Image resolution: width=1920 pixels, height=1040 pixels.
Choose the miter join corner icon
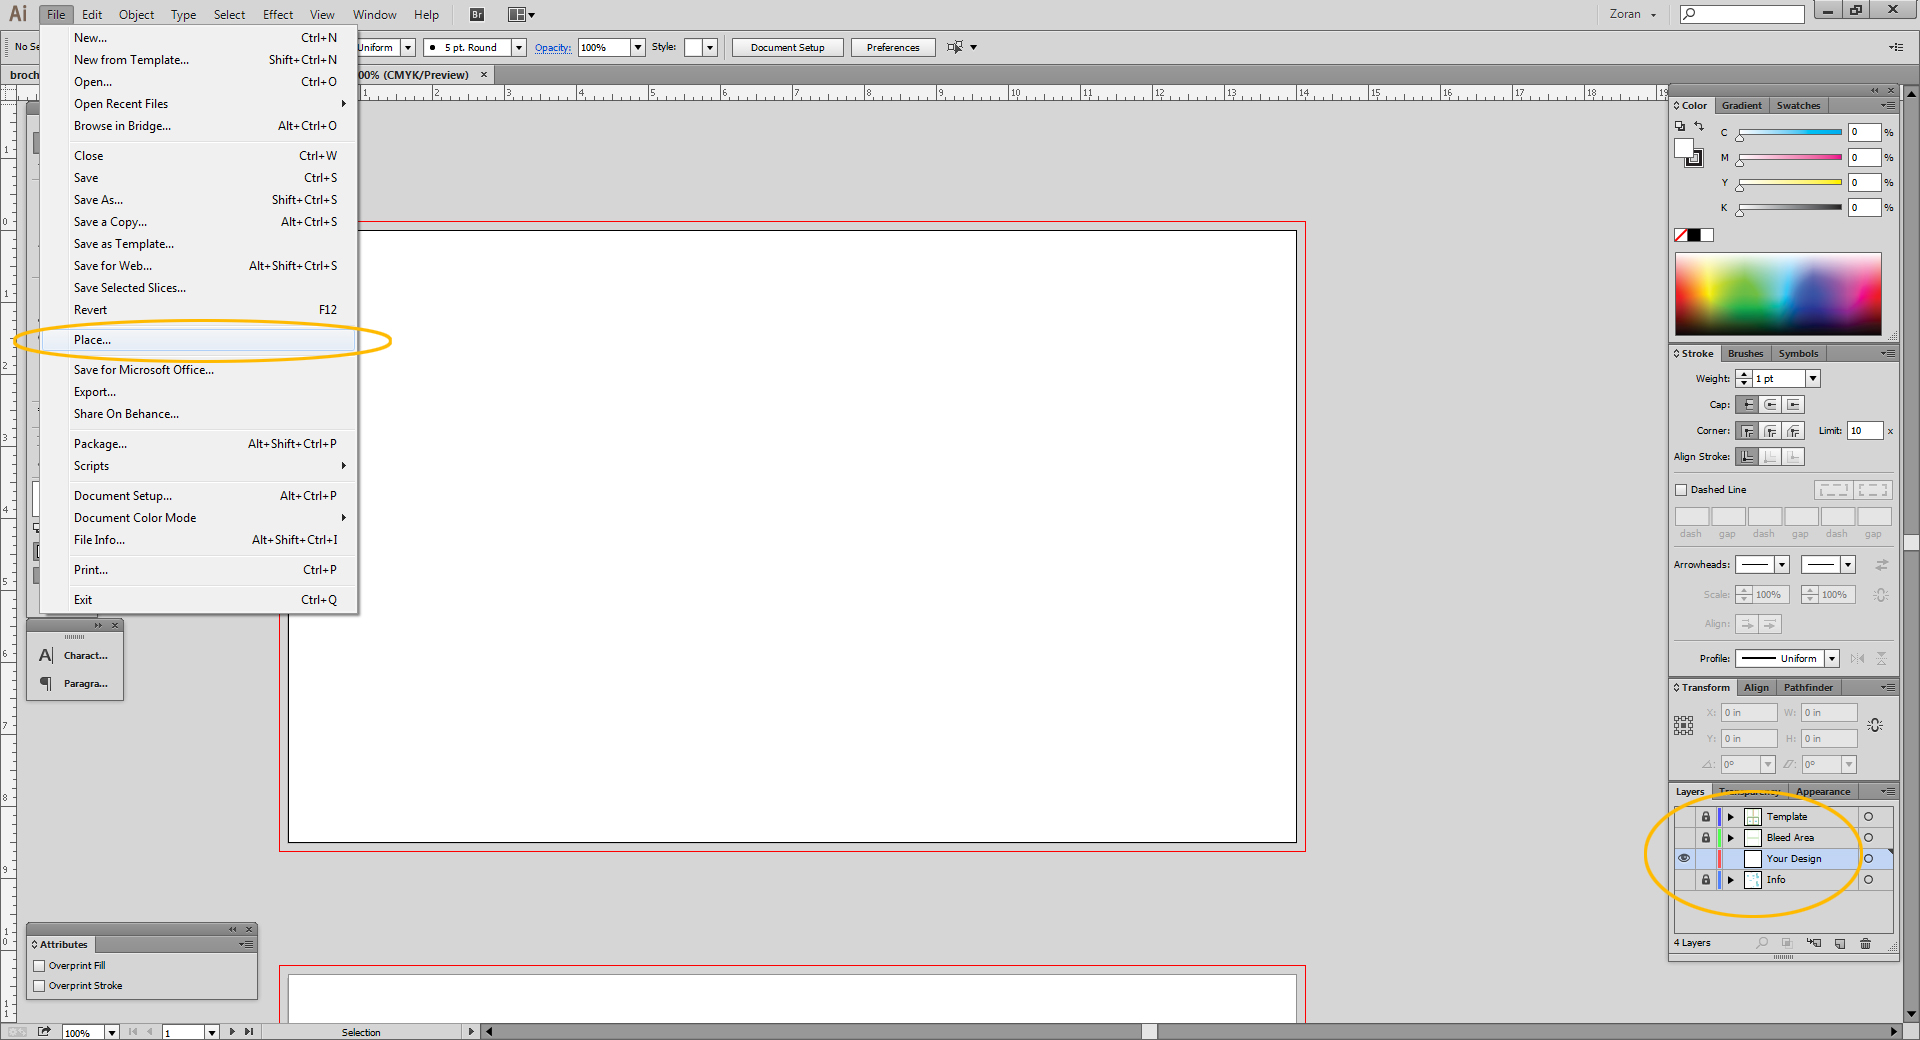tap(1747, 431)
